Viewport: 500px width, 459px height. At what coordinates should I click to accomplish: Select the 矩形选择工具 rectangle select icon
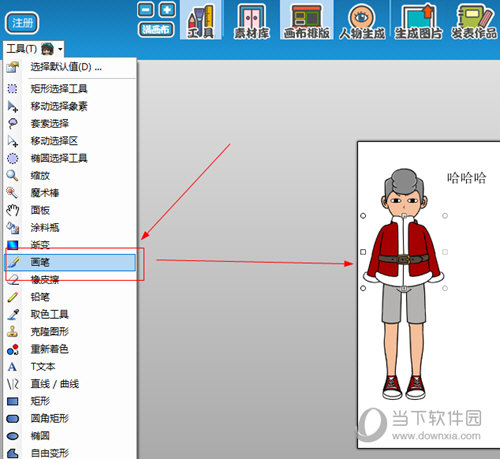click(x=13, y=89)
